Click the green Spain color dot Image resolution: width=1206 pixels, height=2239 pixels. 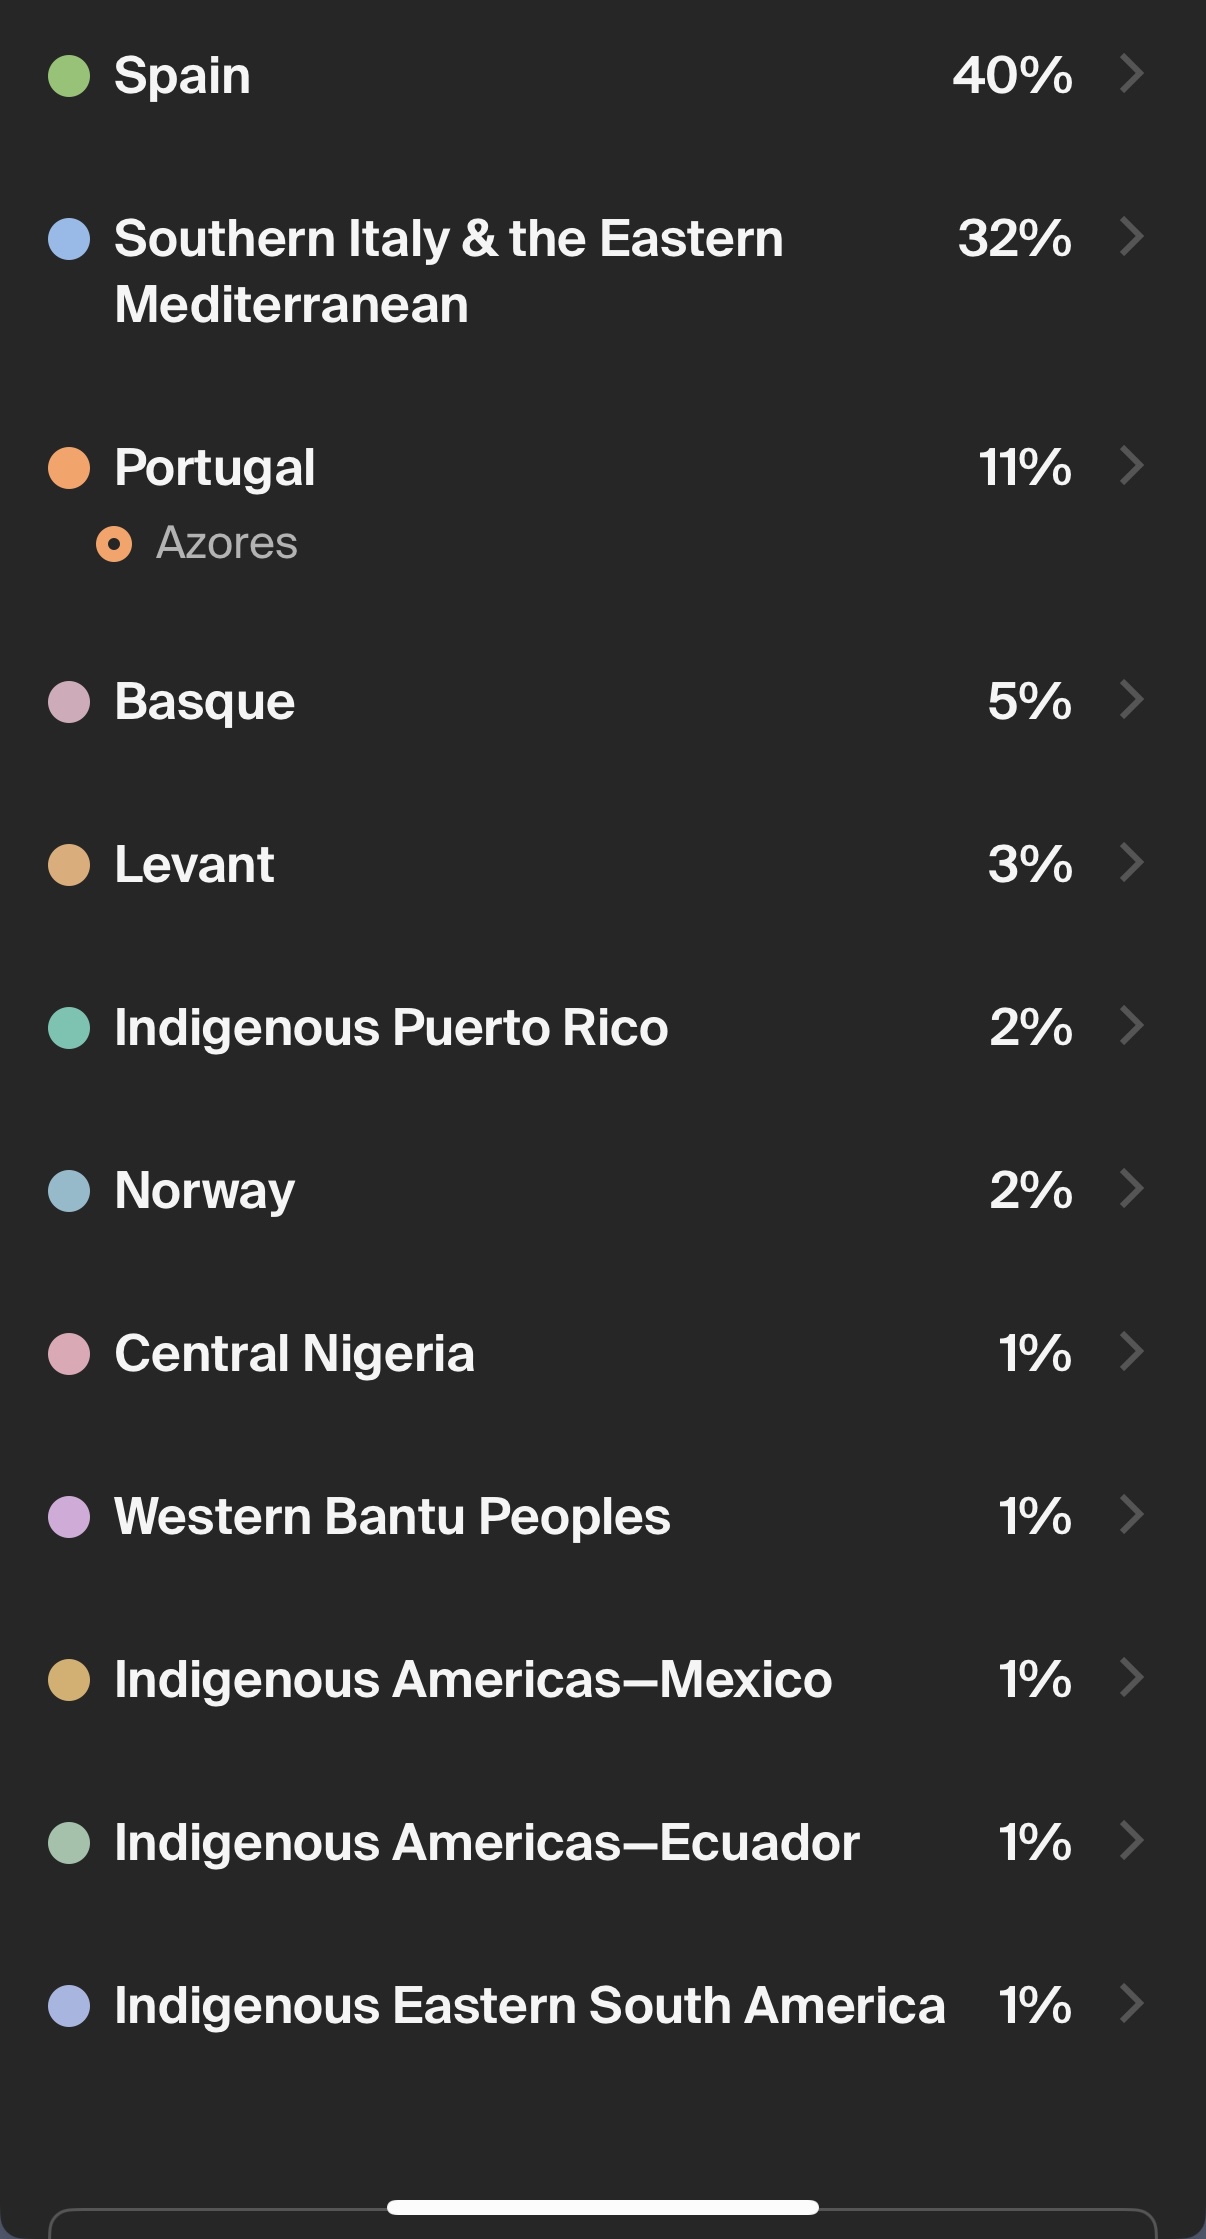[69, 76]
